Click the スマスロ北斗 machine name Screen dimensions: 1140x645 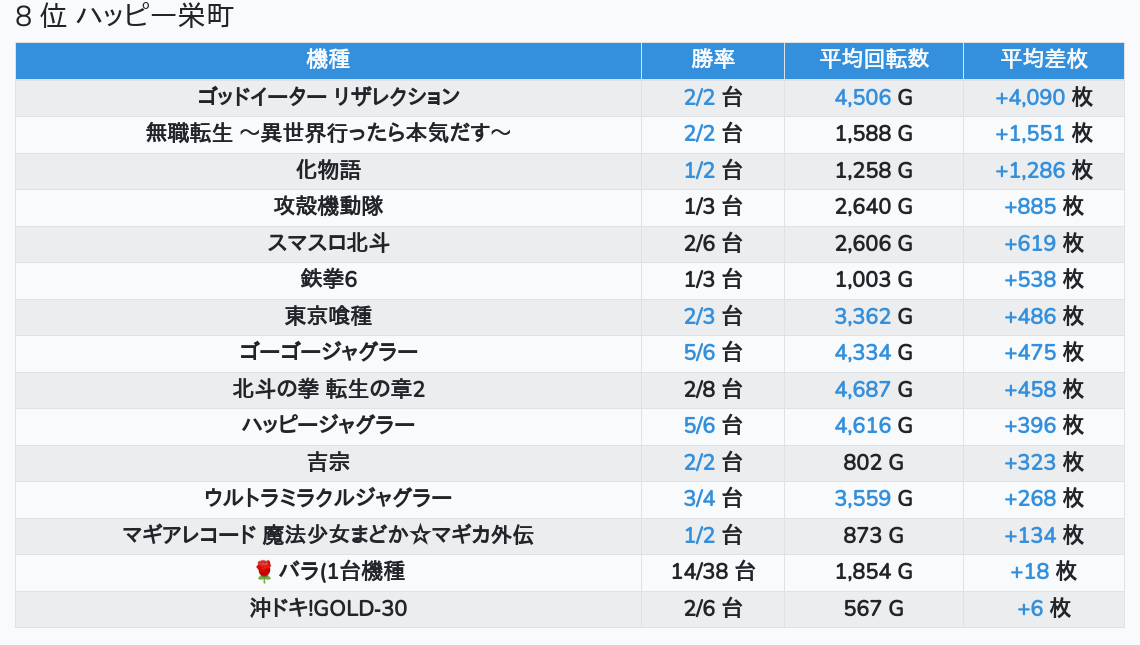click(x=328, y=243)
